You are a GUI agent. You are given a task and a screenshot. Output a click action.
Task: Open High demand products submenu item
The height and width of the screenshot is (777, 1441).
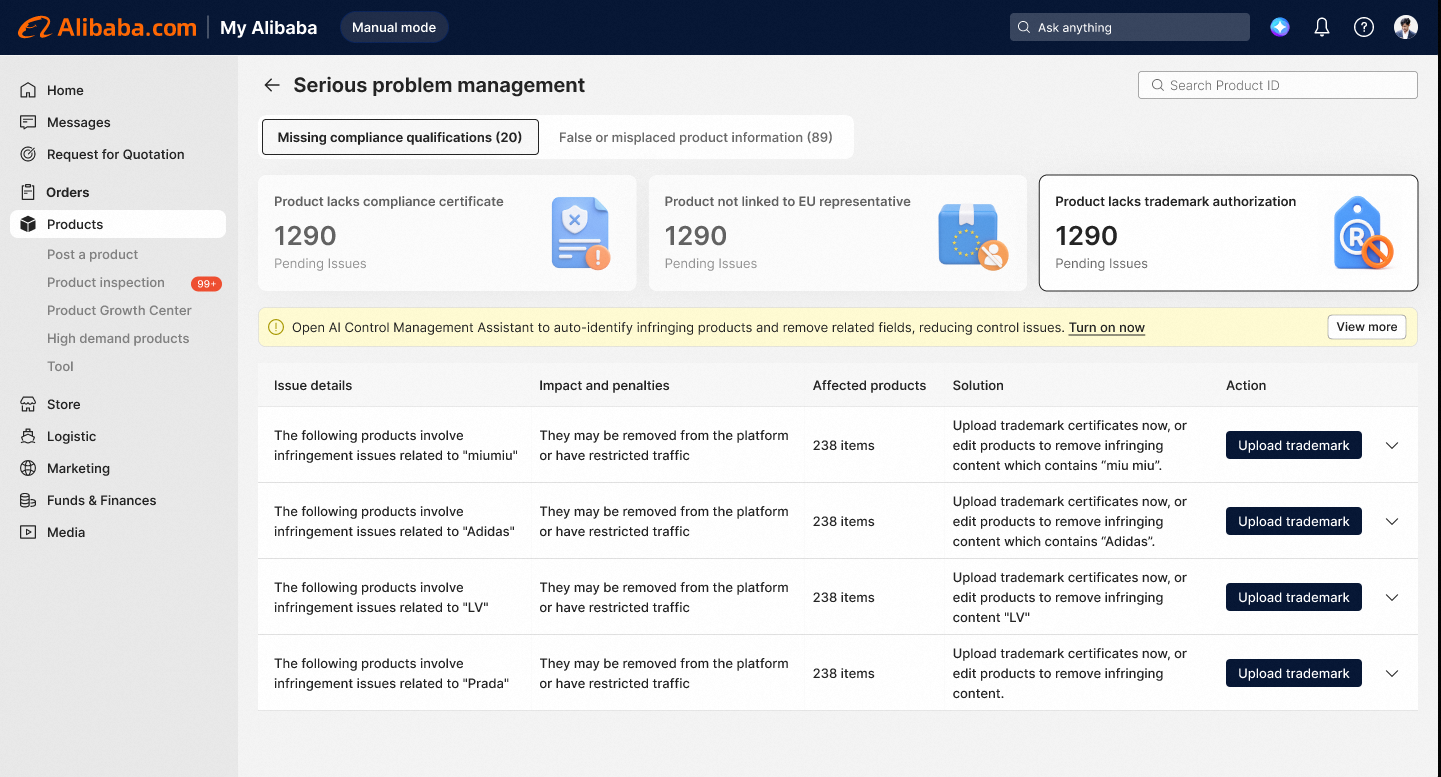point(118,338)
